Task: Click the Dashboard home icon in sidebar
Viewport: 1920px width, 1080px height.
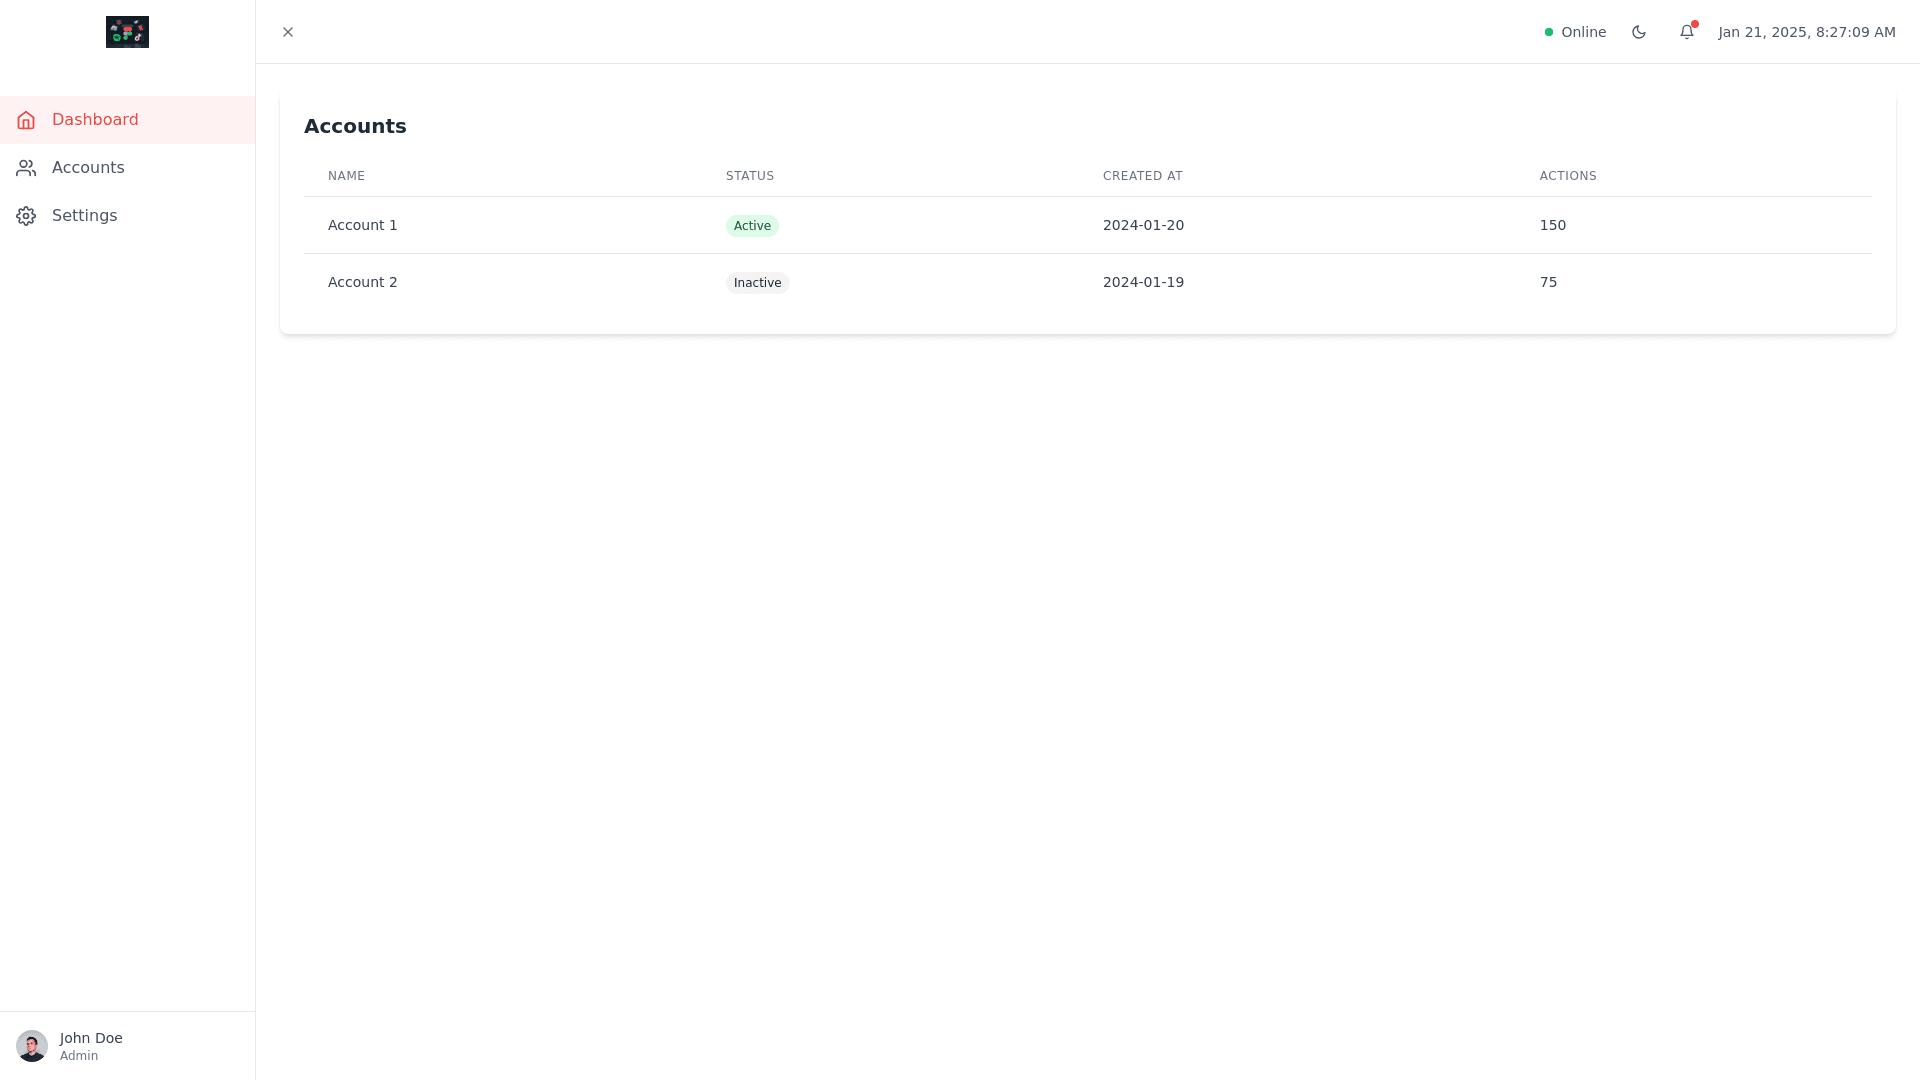Action: pos(26,120)
